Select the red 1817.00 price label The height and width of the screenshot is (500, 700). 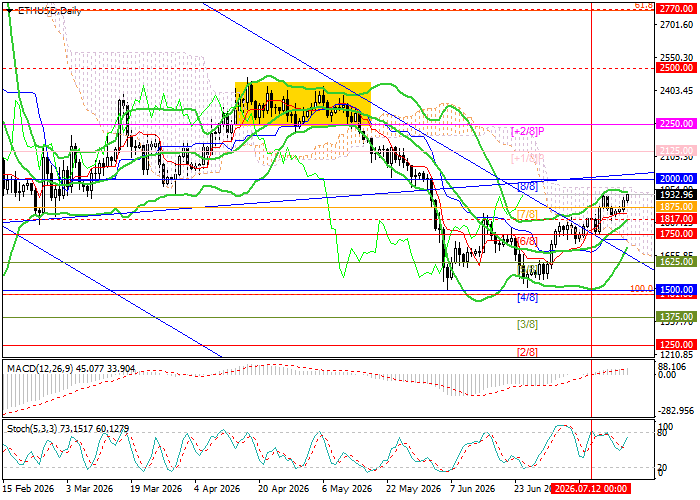[x=676, y=219]
